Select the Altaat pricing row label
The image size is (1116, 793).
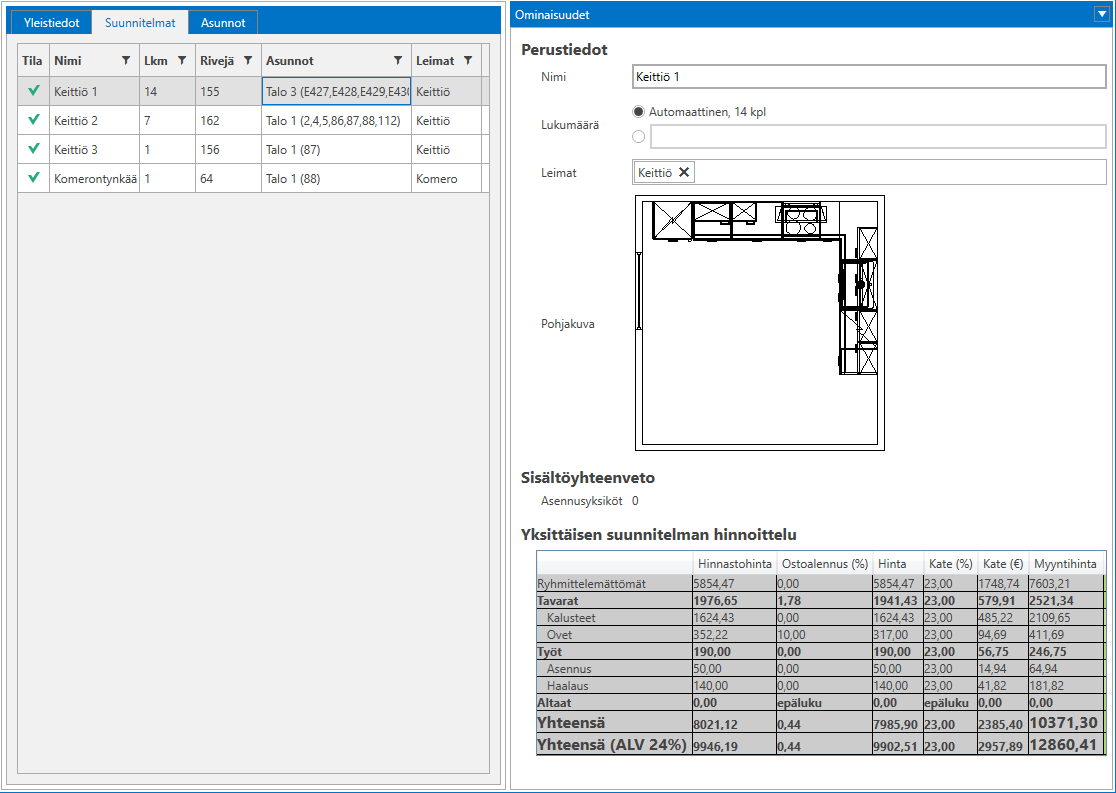pyautogui.click(x=554, y=703)
